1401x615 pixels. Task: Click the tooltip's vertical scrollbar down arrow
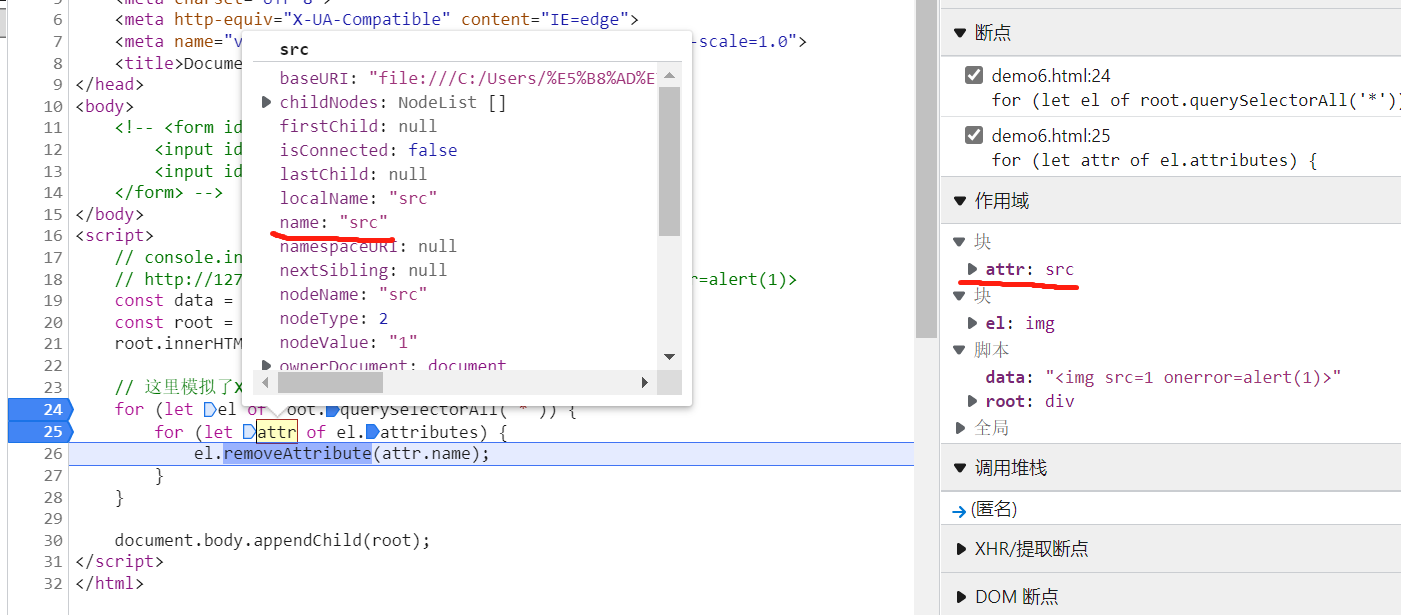[670, 357]
